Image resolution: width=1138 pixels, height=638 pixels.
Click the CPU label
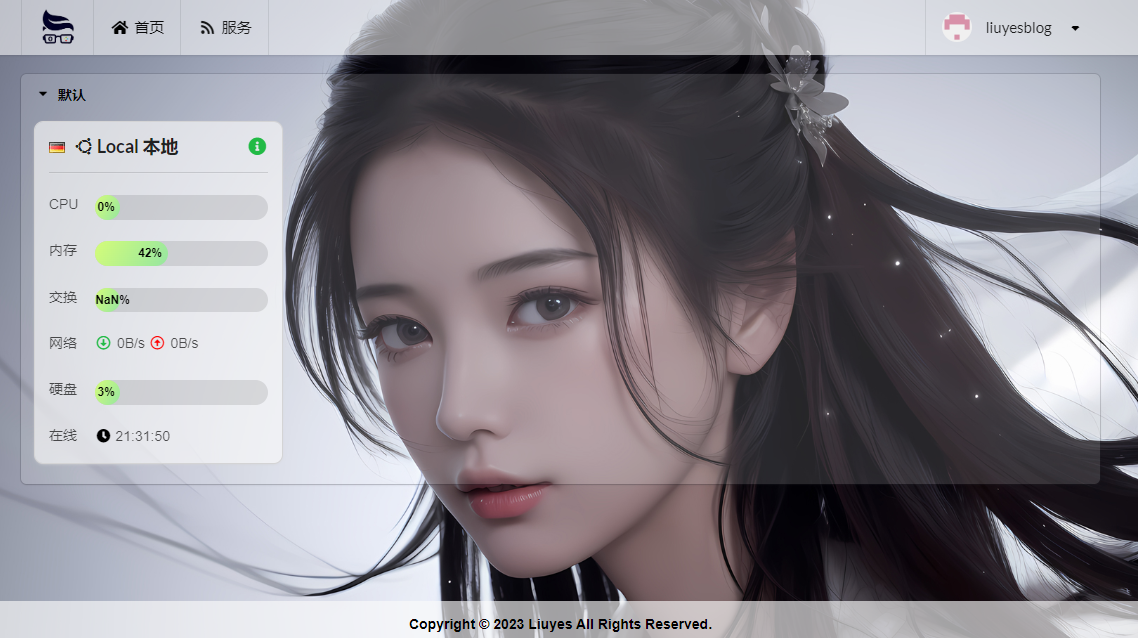(63, 205)
